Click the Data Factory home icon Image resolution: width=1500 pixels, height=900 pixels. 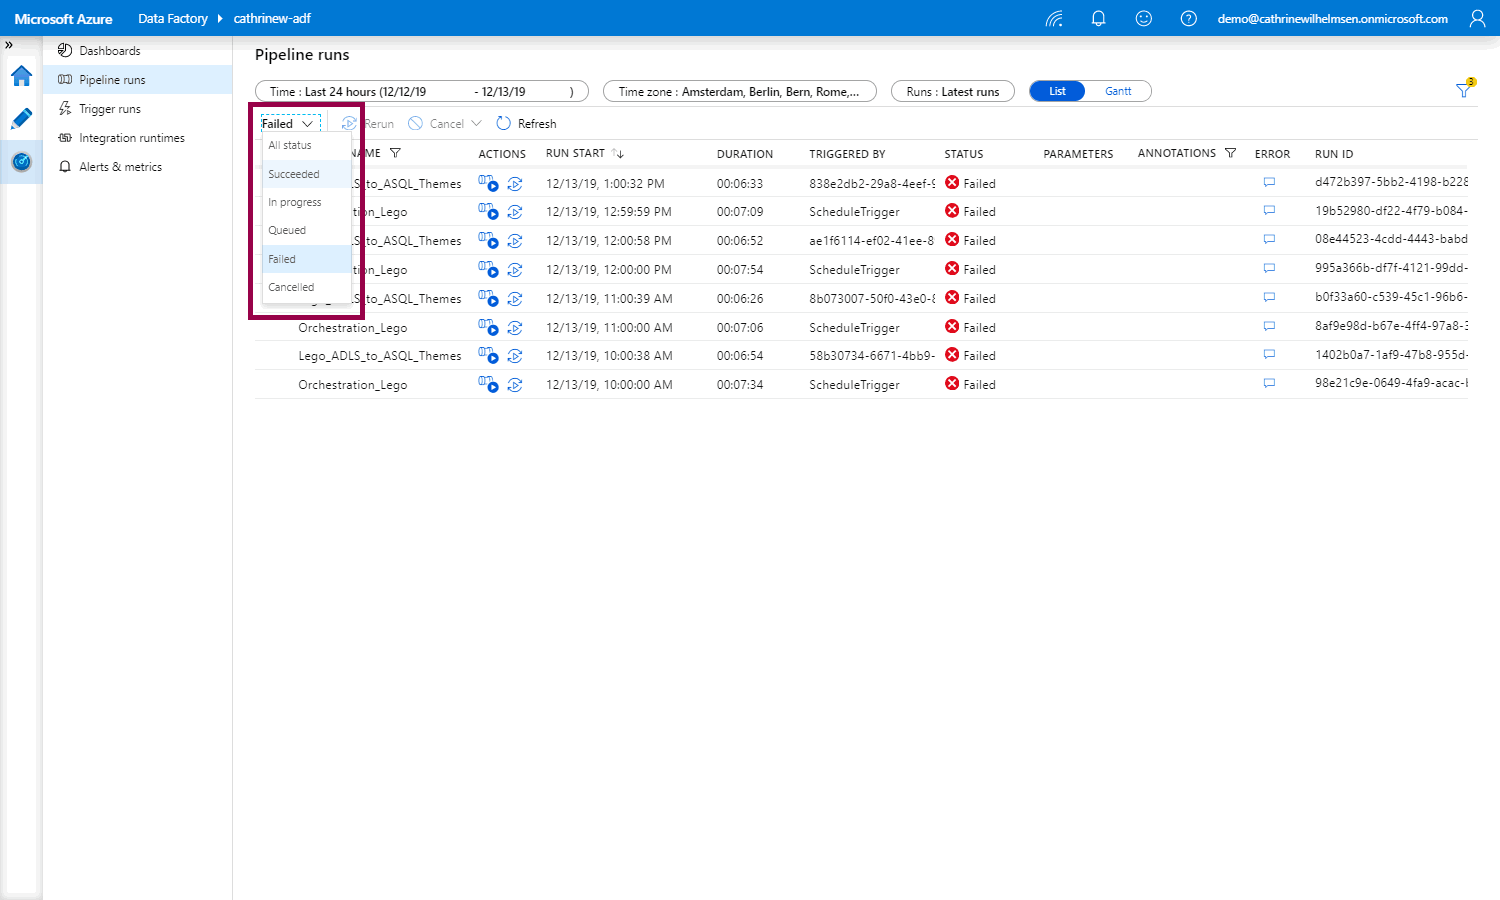(21, 76)
